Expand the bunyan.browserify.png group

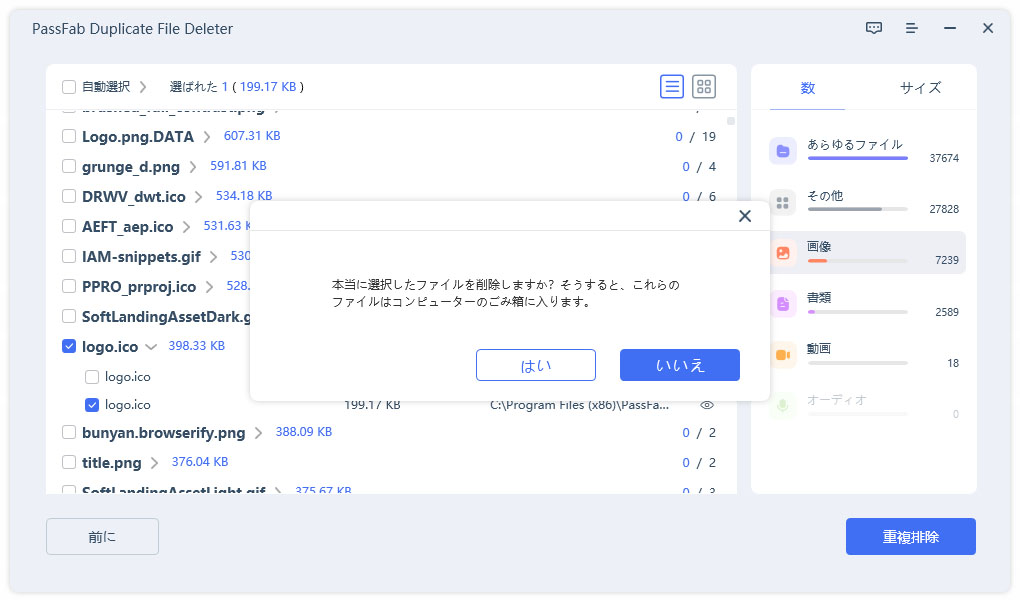(x=258, y=433)
